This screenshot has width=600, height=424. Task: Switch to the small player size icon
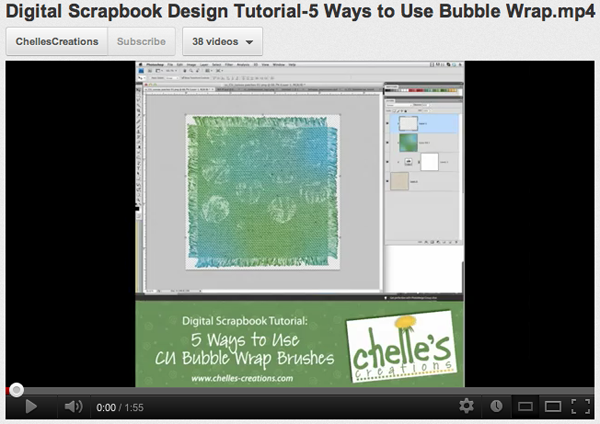[x=525, y=406]
